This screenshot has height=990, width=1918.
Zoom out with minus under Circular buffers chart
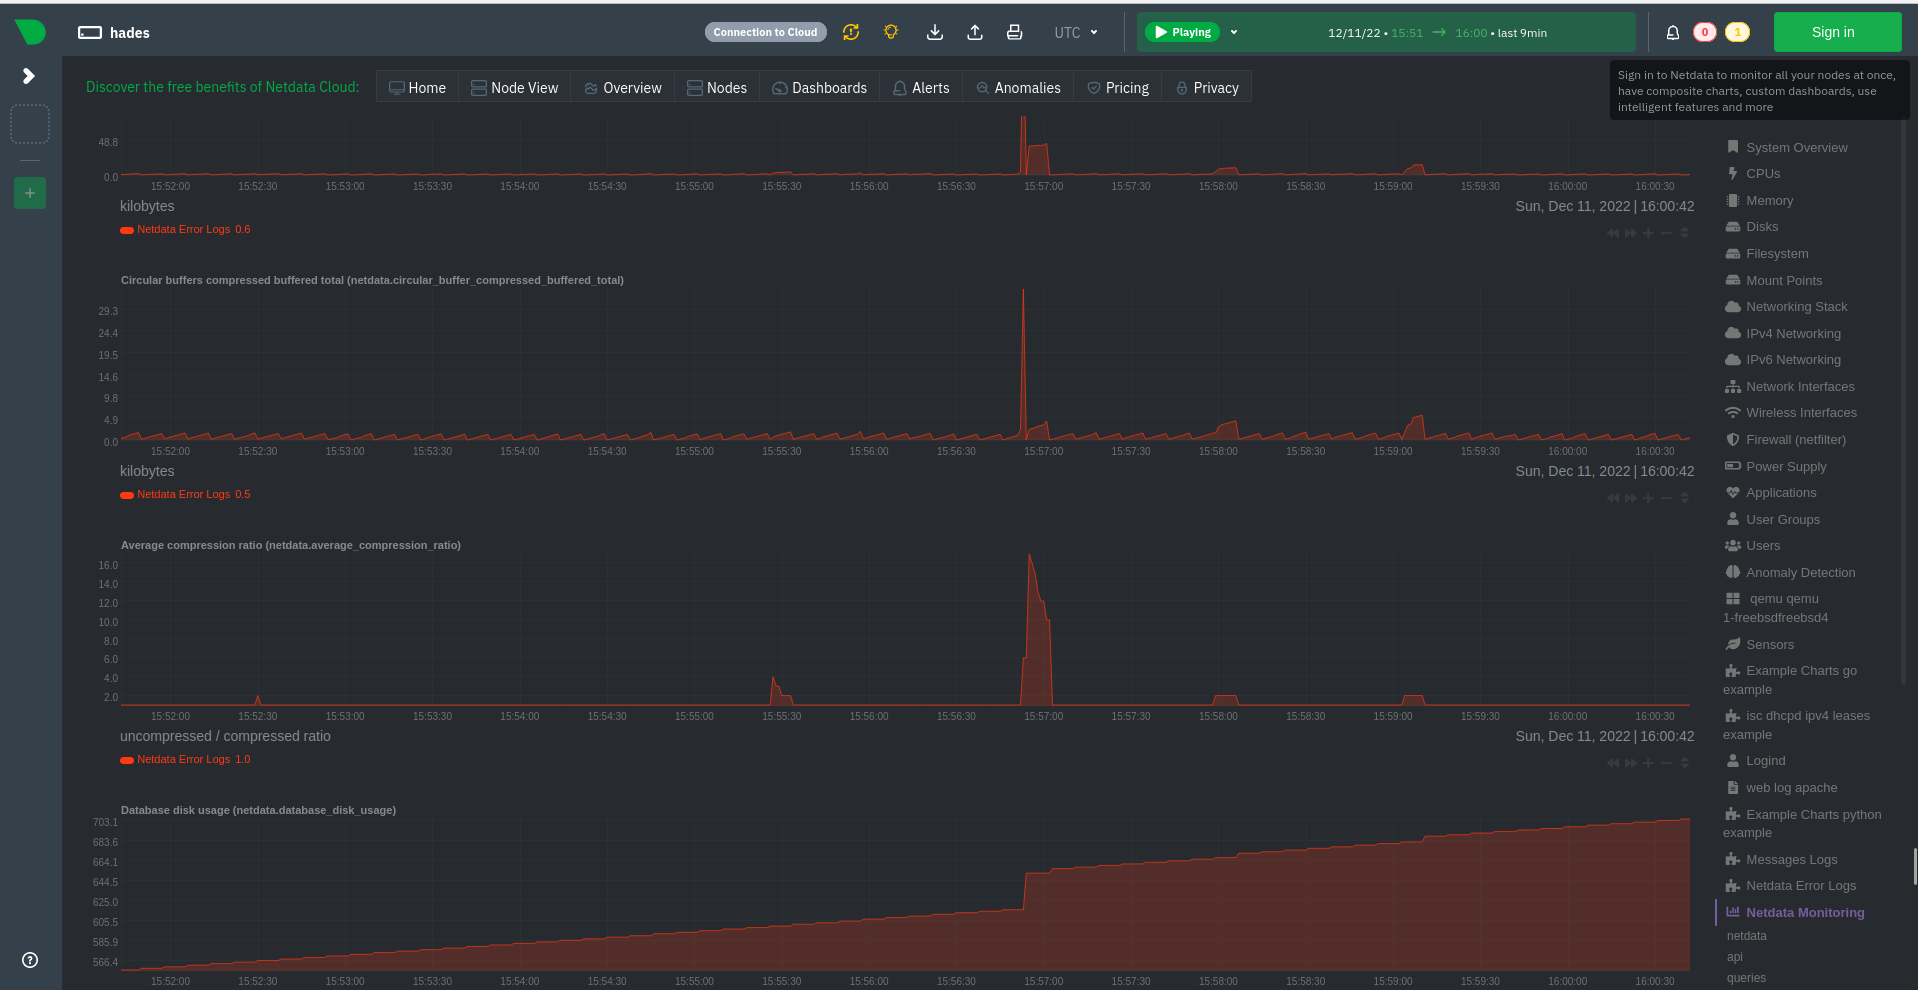click(x=1666, y=498)
